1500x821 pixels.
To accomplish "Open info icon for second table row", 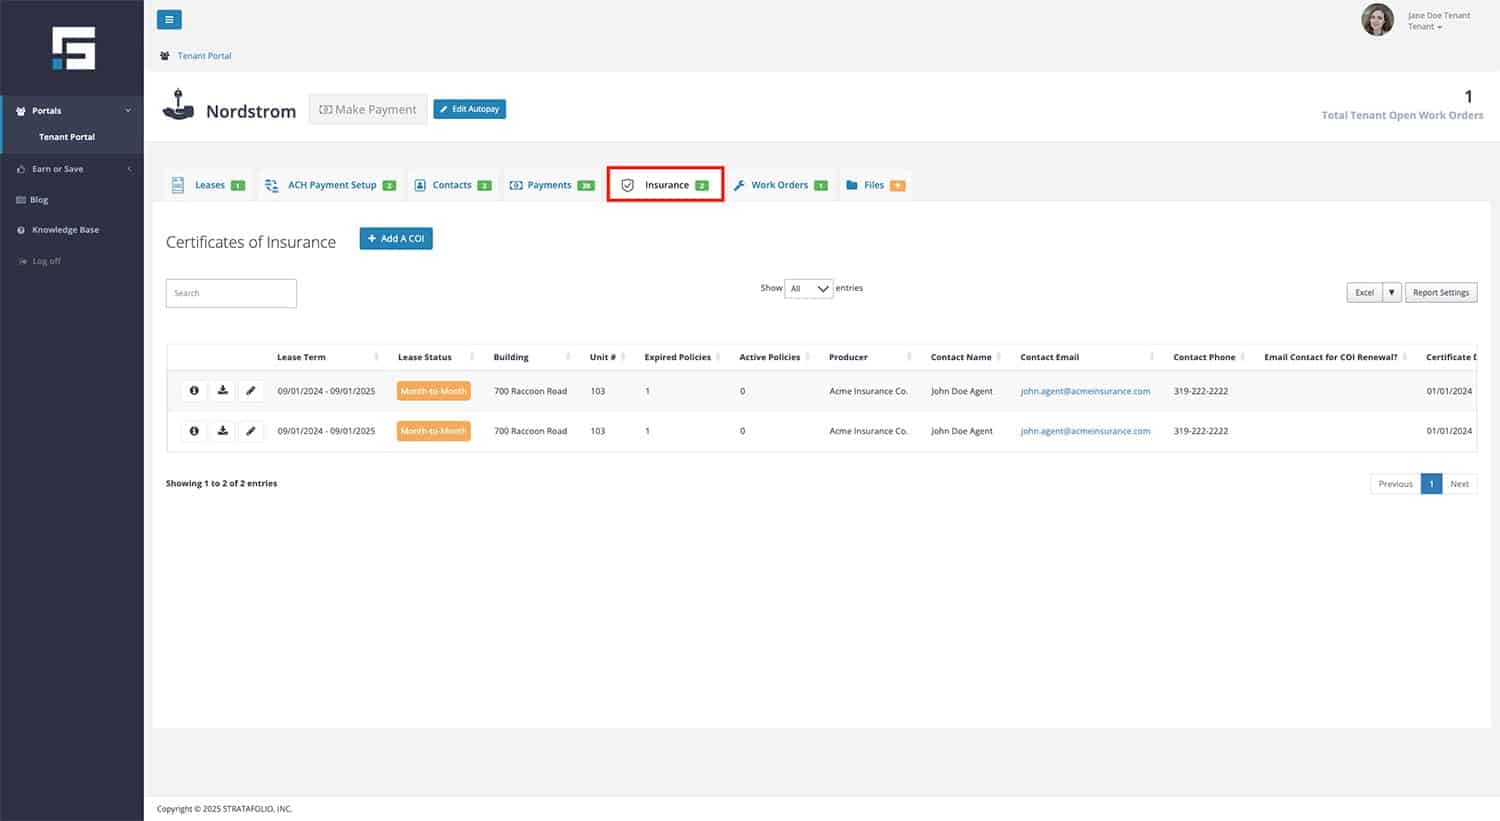I will click(194, 431).
